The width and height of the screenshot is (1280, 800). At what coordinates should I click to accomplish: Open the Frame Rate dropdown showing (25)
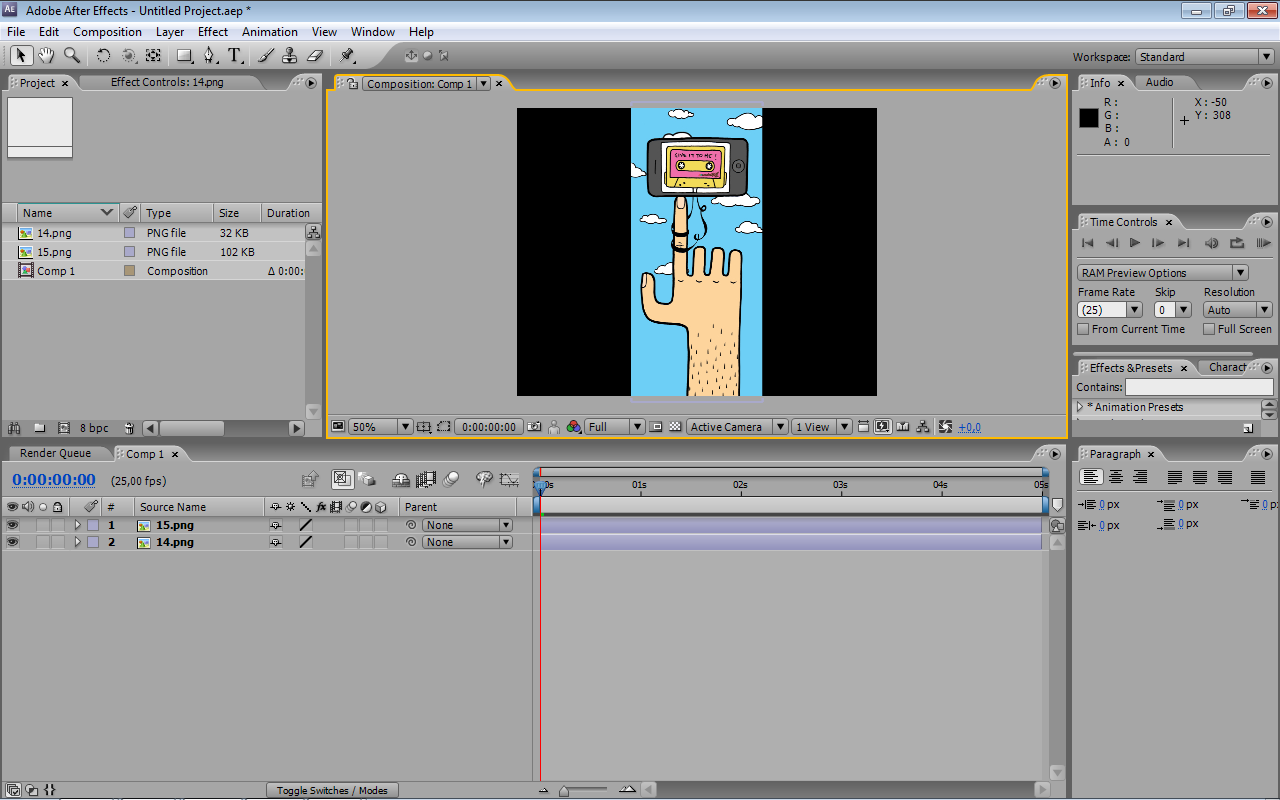tap(1109, 310)
